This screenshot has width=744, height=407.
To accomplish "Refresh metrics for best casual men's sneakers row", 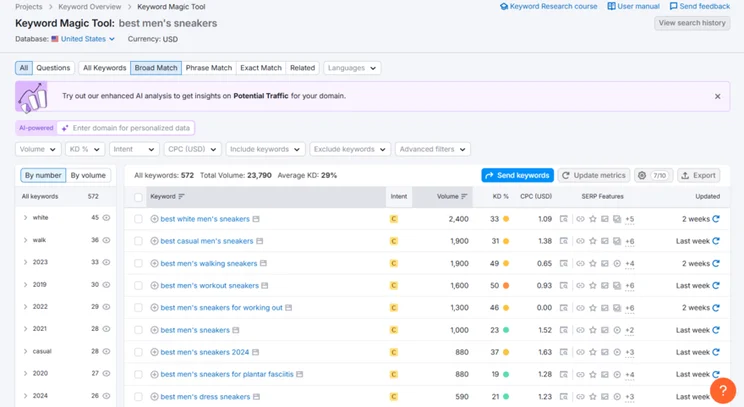I will pyautogui.click(x=716, y=241).
